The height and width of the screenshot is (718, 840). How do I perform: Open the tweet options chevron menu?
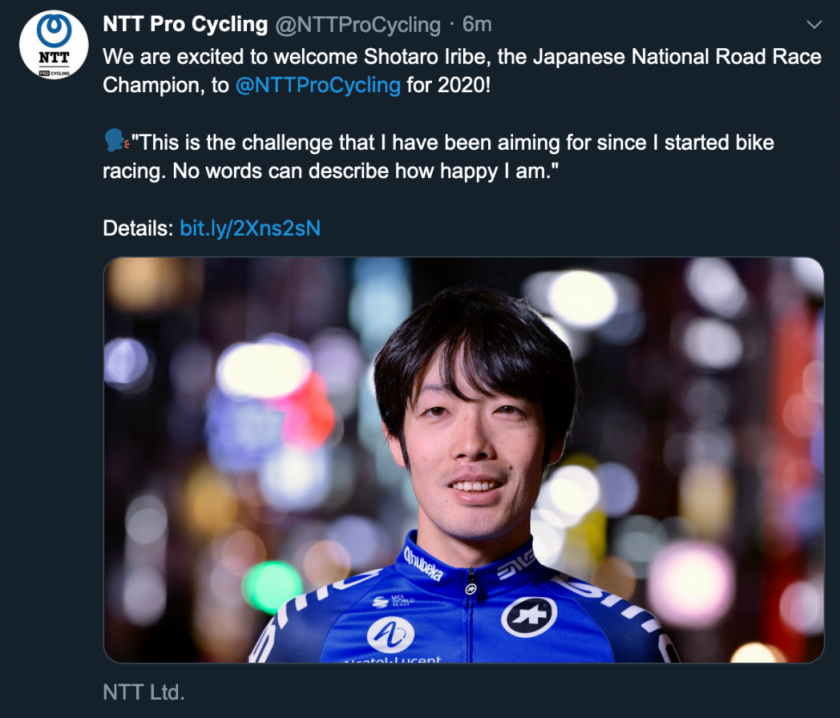coord(814,24)
